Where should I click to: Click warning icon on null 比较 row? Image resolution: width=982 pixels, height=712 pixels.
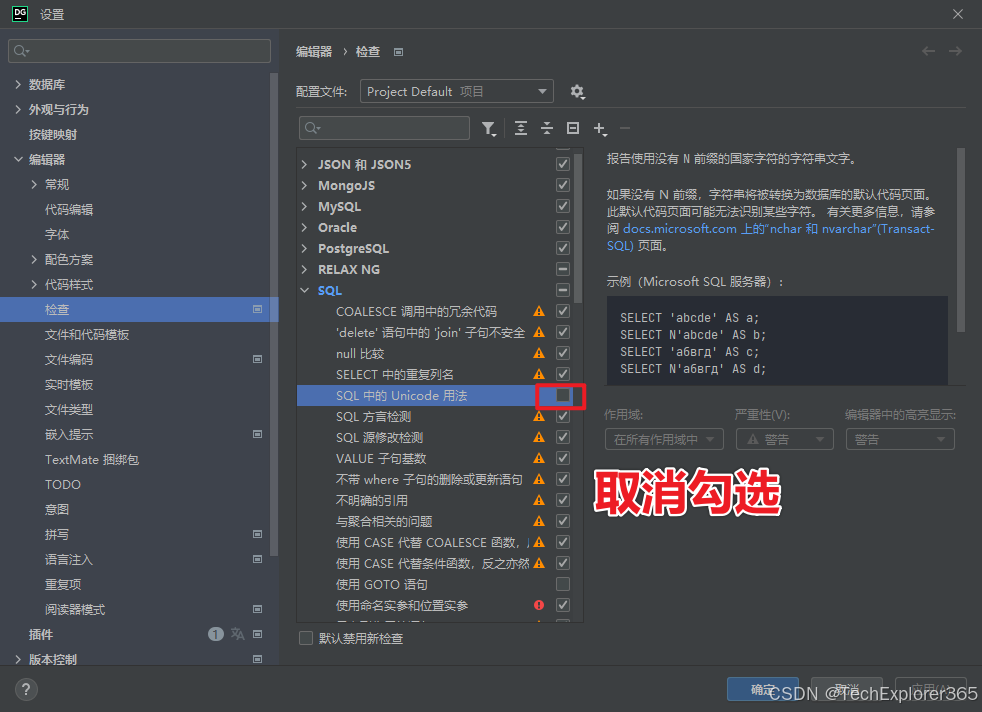[539, 353]
